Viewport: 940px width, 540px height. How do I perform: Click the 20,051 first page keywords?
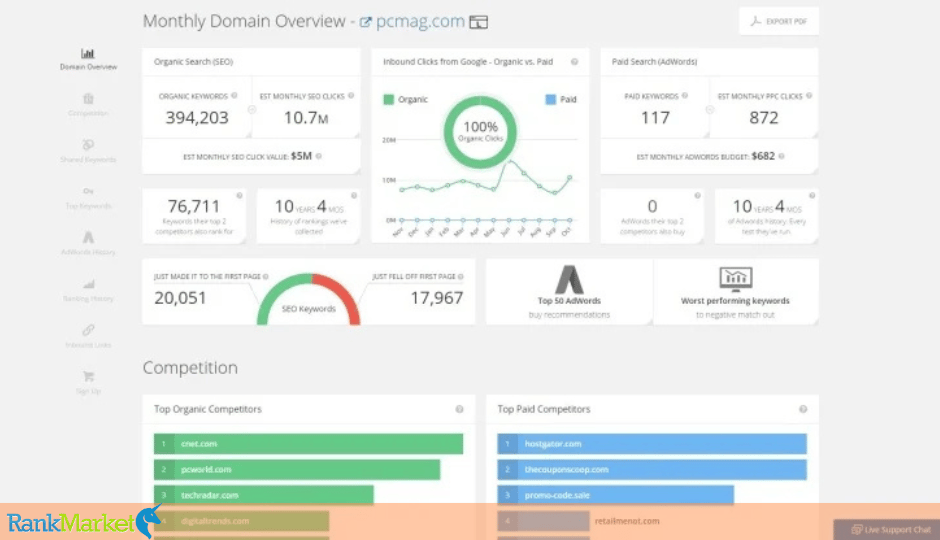[180, 298]
